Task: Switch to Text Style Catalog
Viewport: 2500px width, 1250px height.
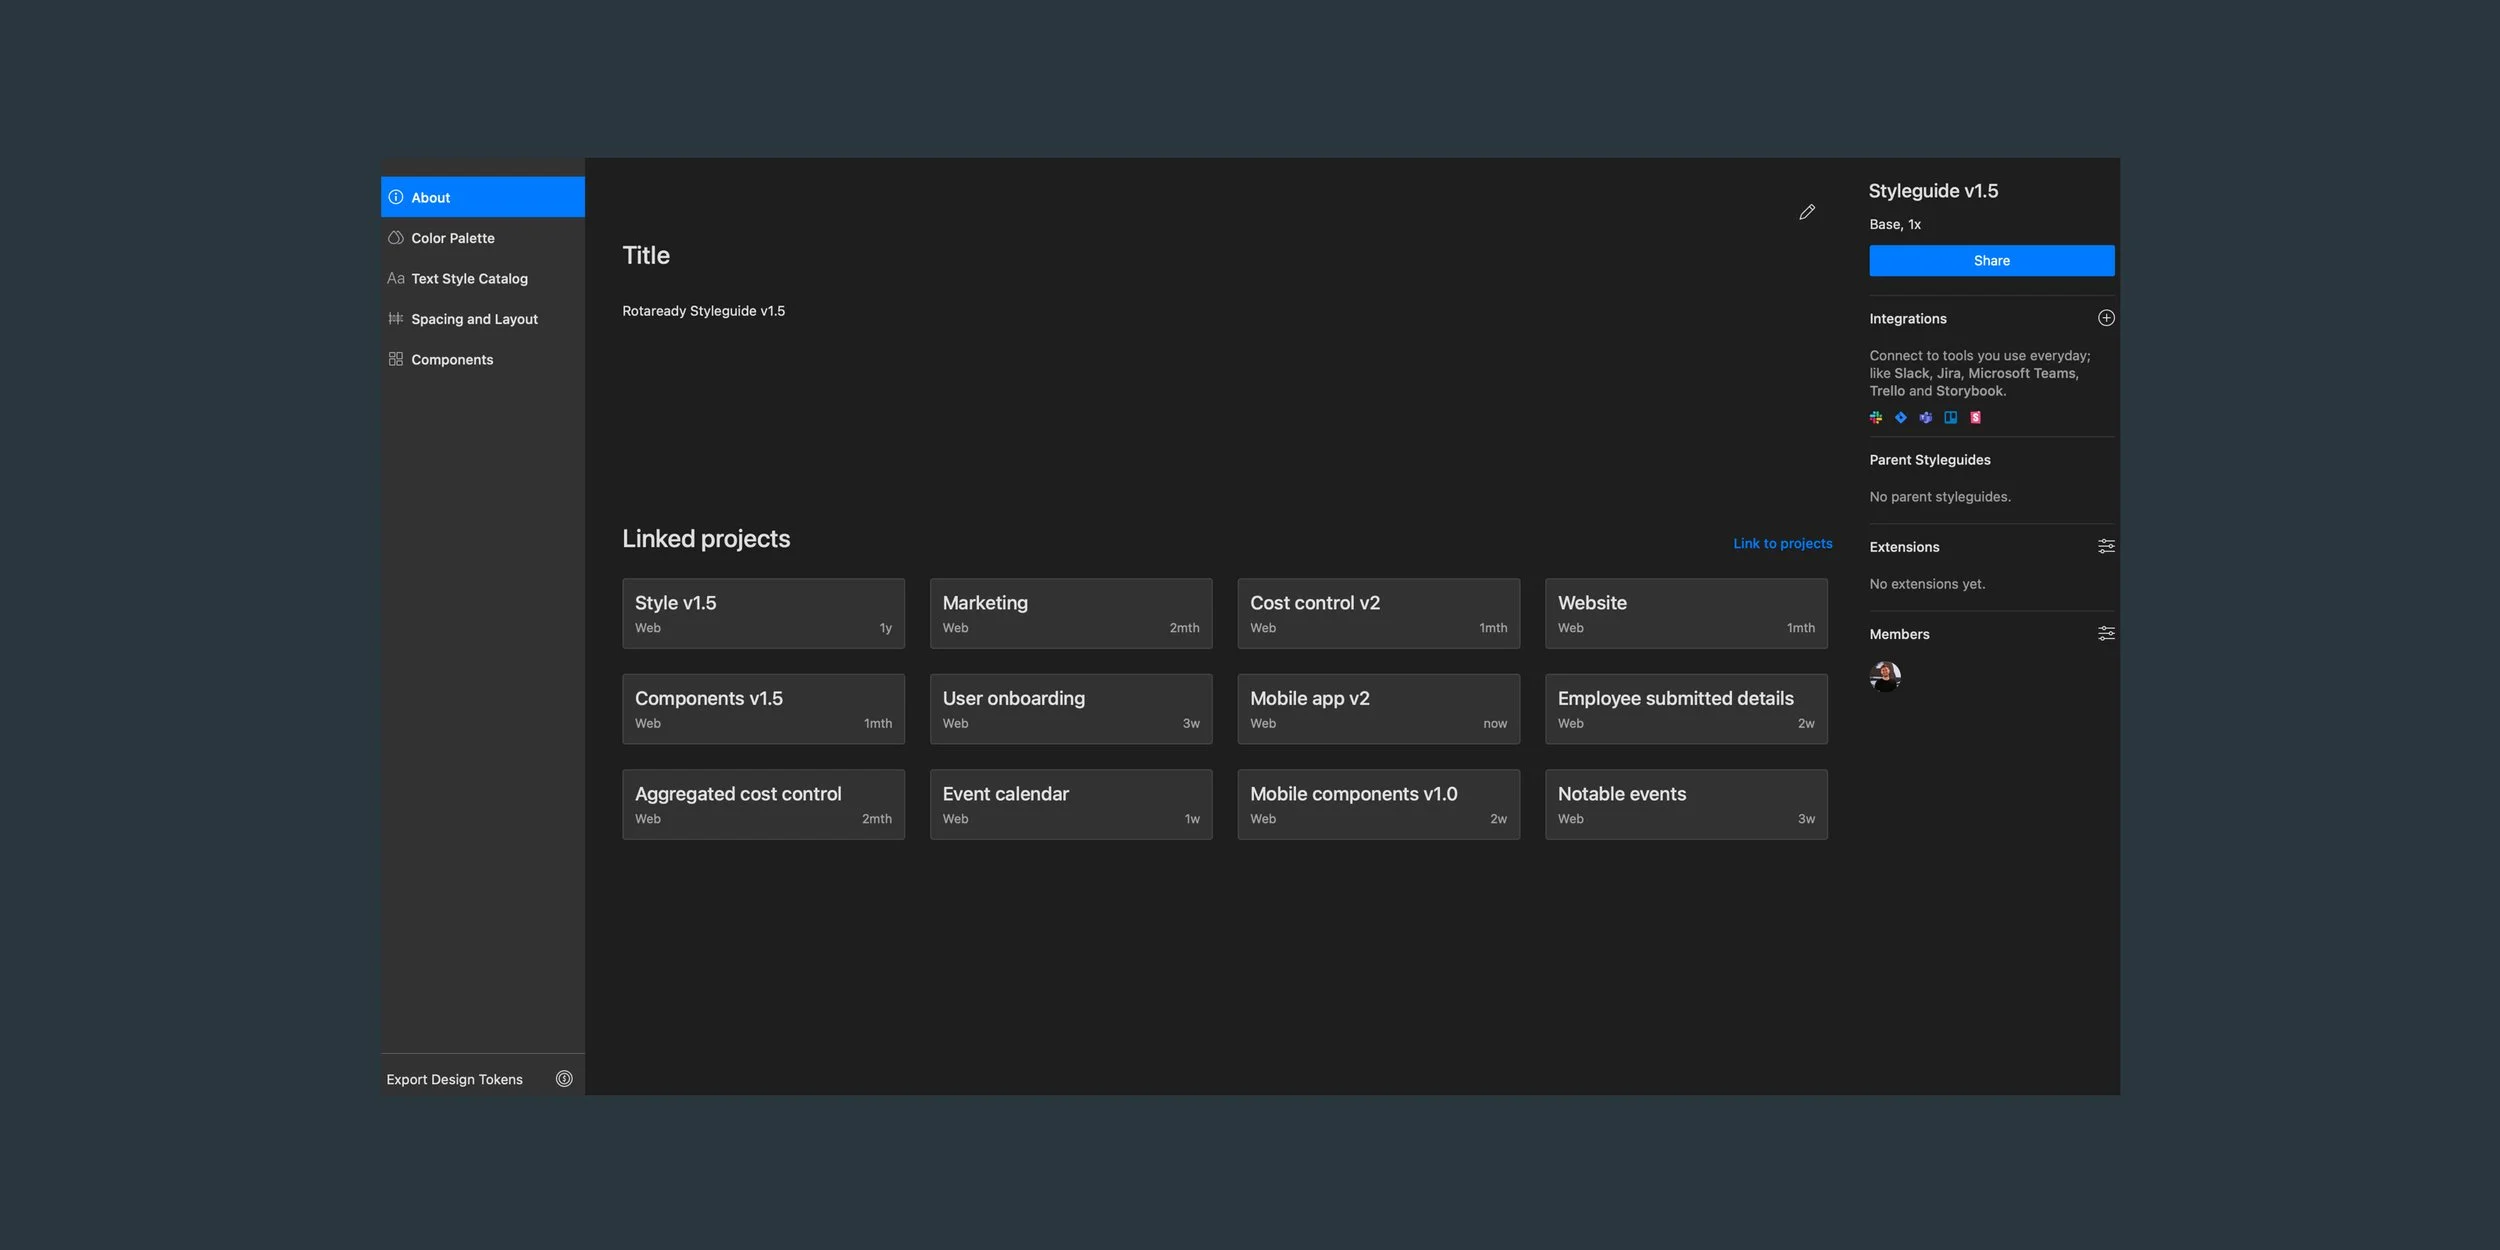Action: tap(469, 279)
